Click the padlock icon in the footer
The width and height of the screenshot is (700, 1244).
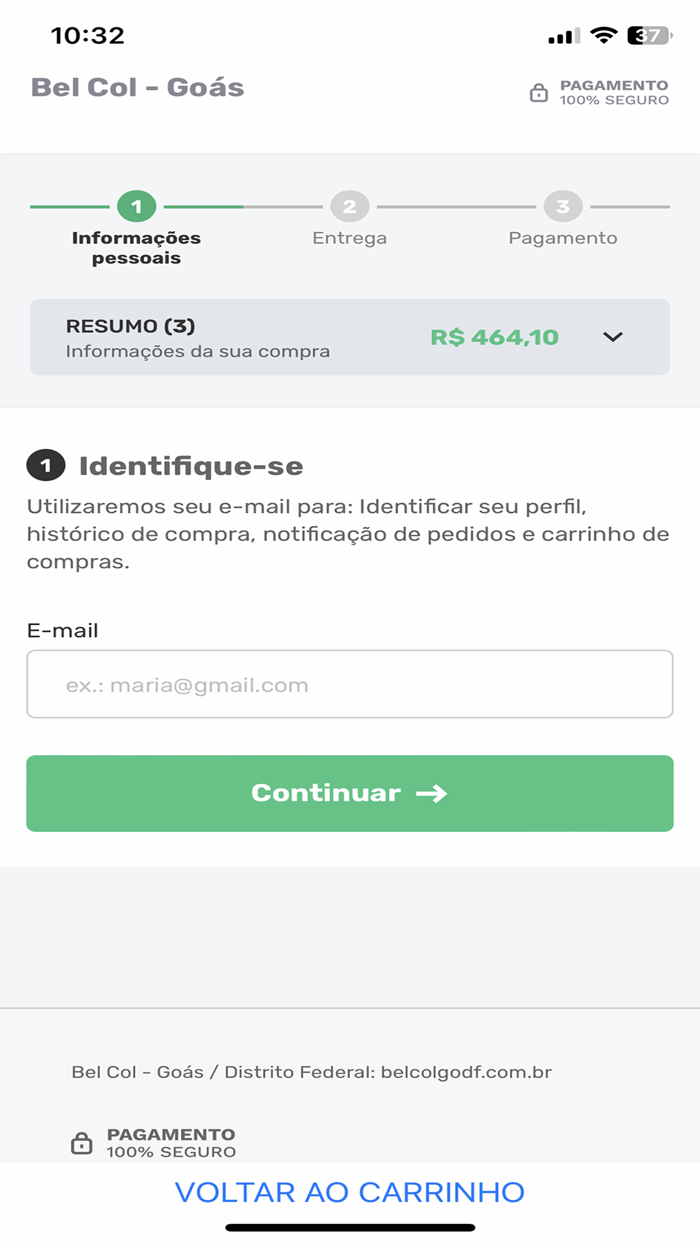[x=81, y=1143]
